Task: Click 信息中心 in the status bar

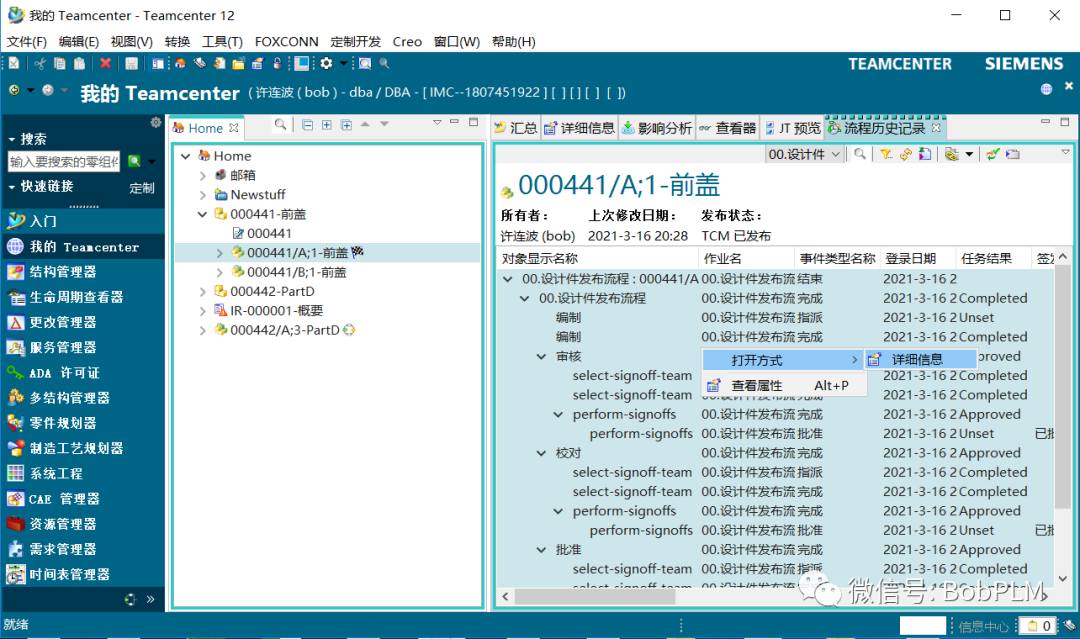Action: click(x=984, y=627)
